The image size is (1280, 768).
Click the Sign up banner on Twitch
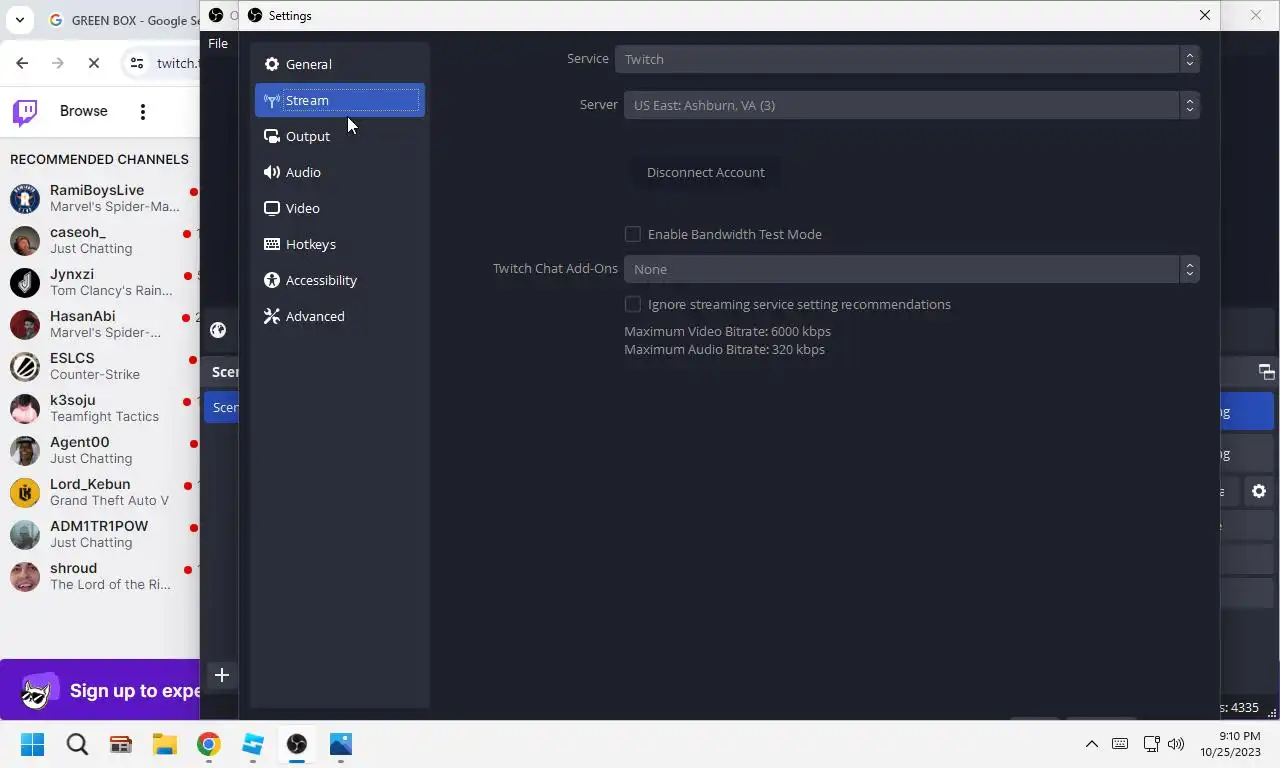(x=100, y=690)
